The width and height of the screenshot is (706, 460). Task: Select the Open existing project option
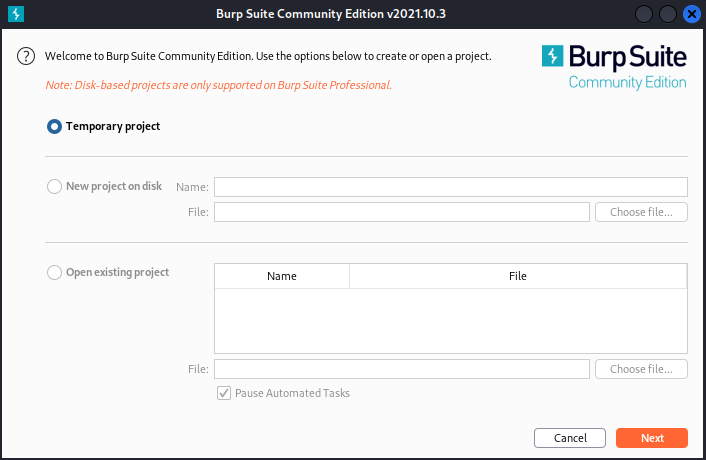click(54, 272)
